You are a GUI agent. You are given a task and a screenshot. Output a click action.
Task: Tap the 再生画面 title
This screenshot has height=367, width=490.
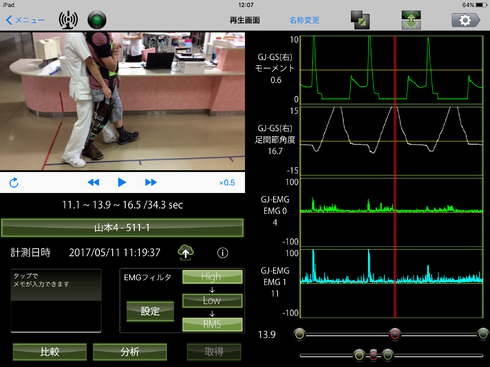[245, 20]
